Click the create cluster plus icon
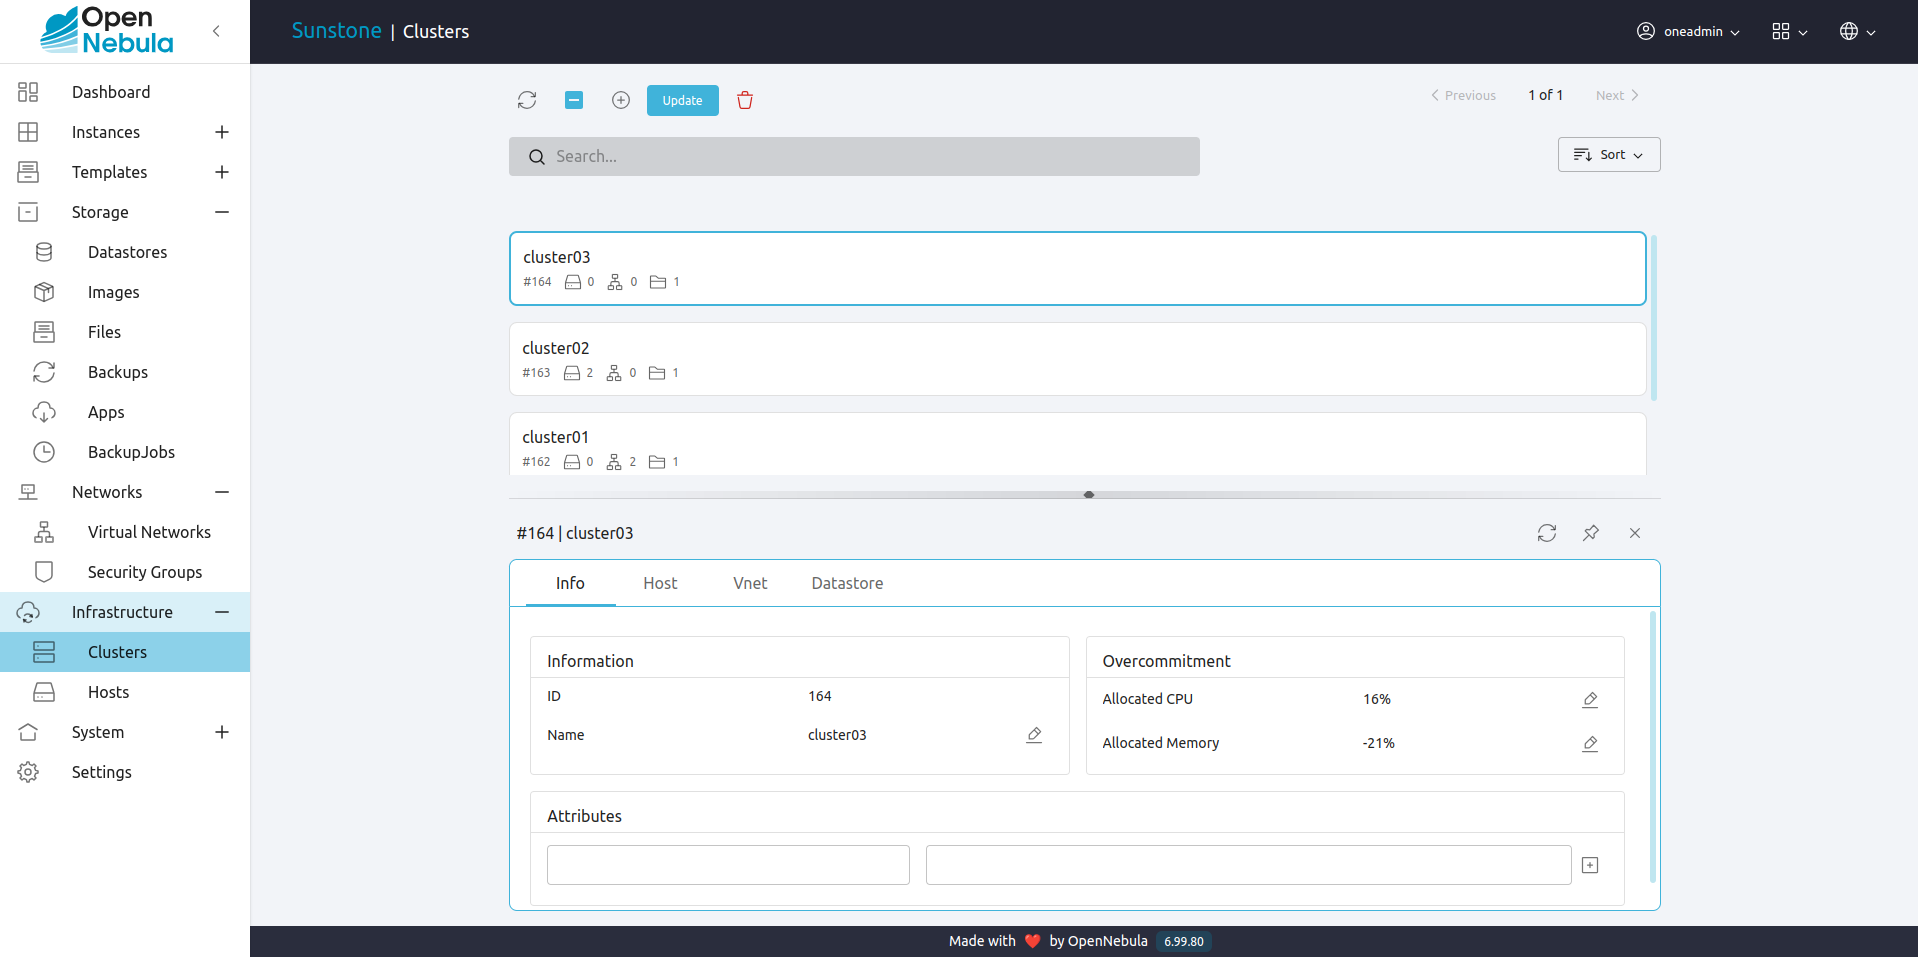The width and height of the screenshot is (1918, 957). 621,100
